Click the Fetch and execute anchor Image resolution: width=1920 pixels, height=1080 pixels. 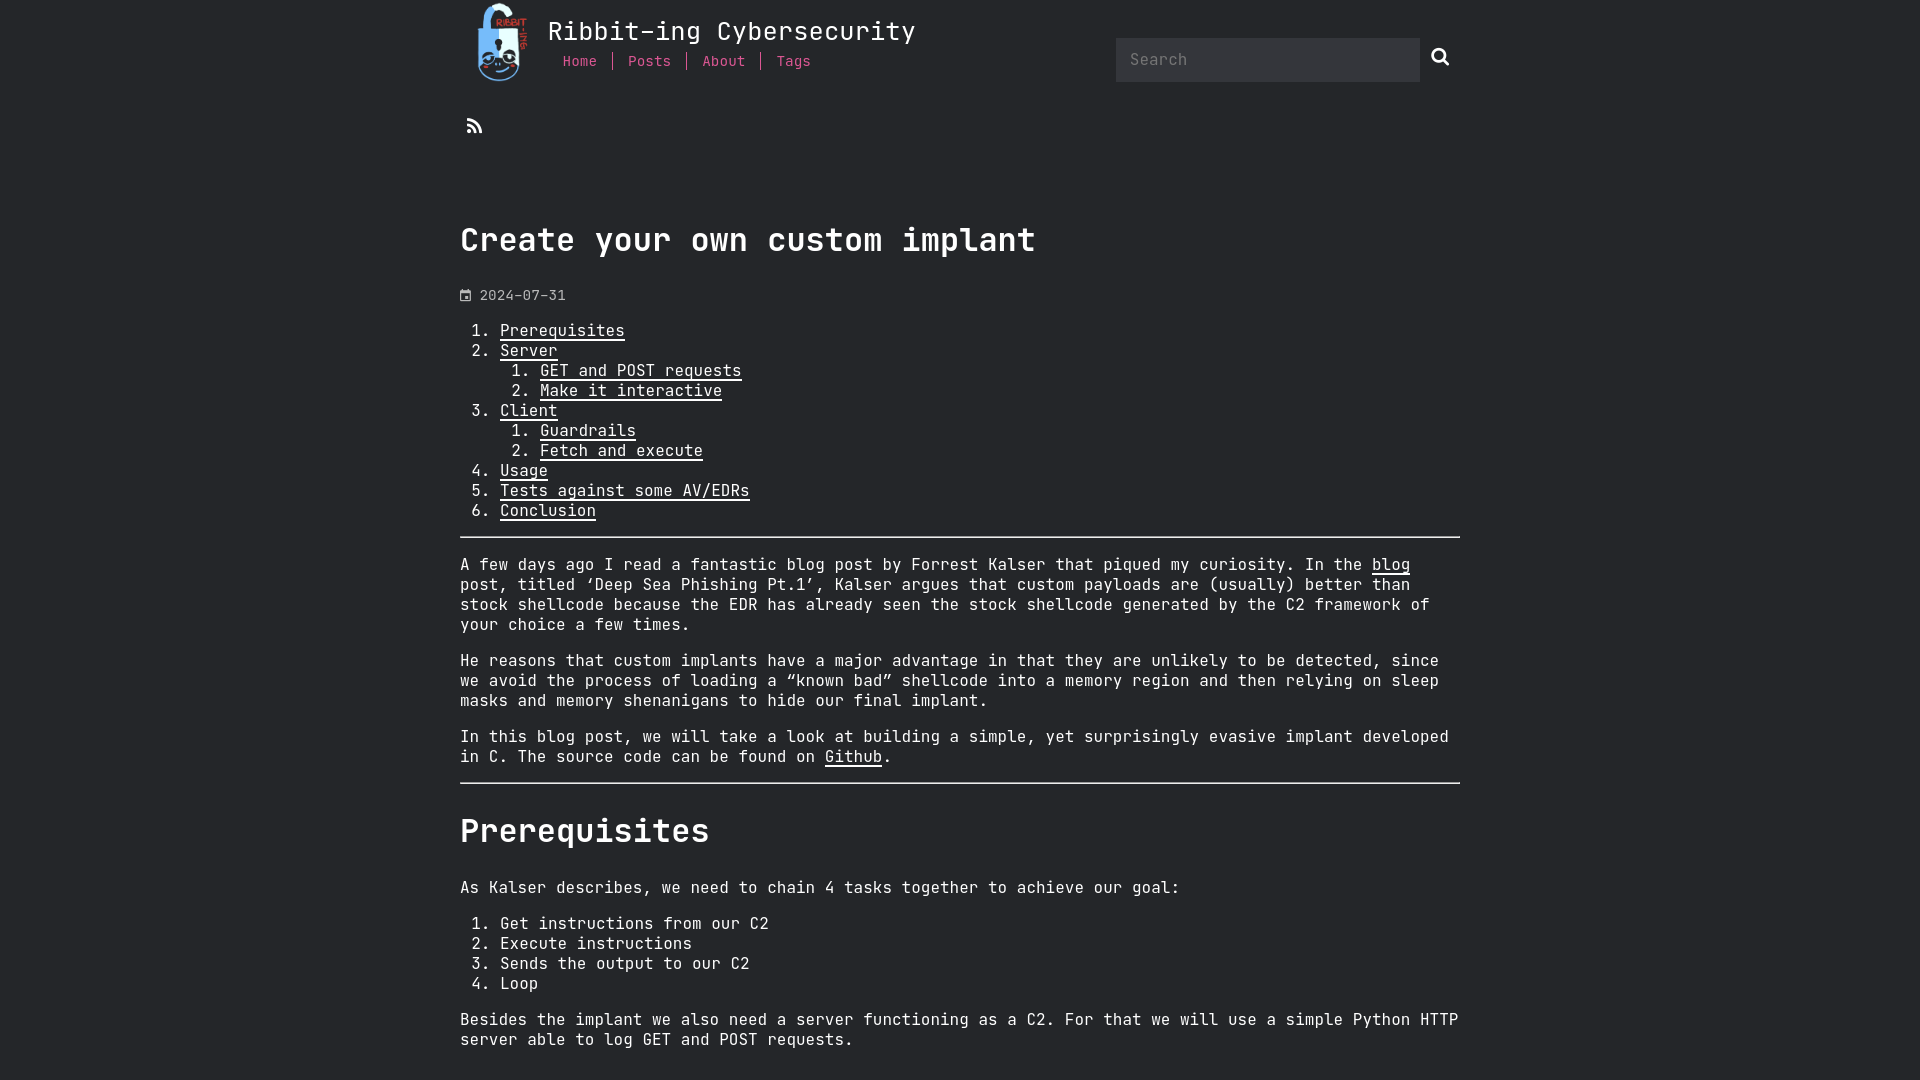point(621,450)
